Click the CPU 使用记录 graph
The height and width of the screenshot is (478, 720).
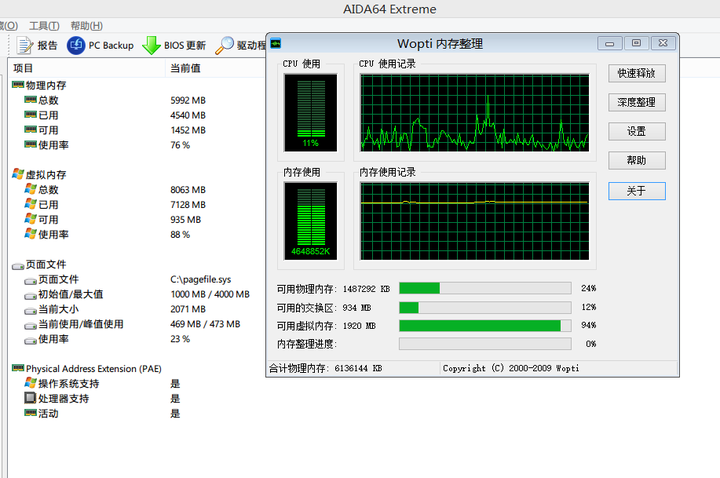[475, 113]
